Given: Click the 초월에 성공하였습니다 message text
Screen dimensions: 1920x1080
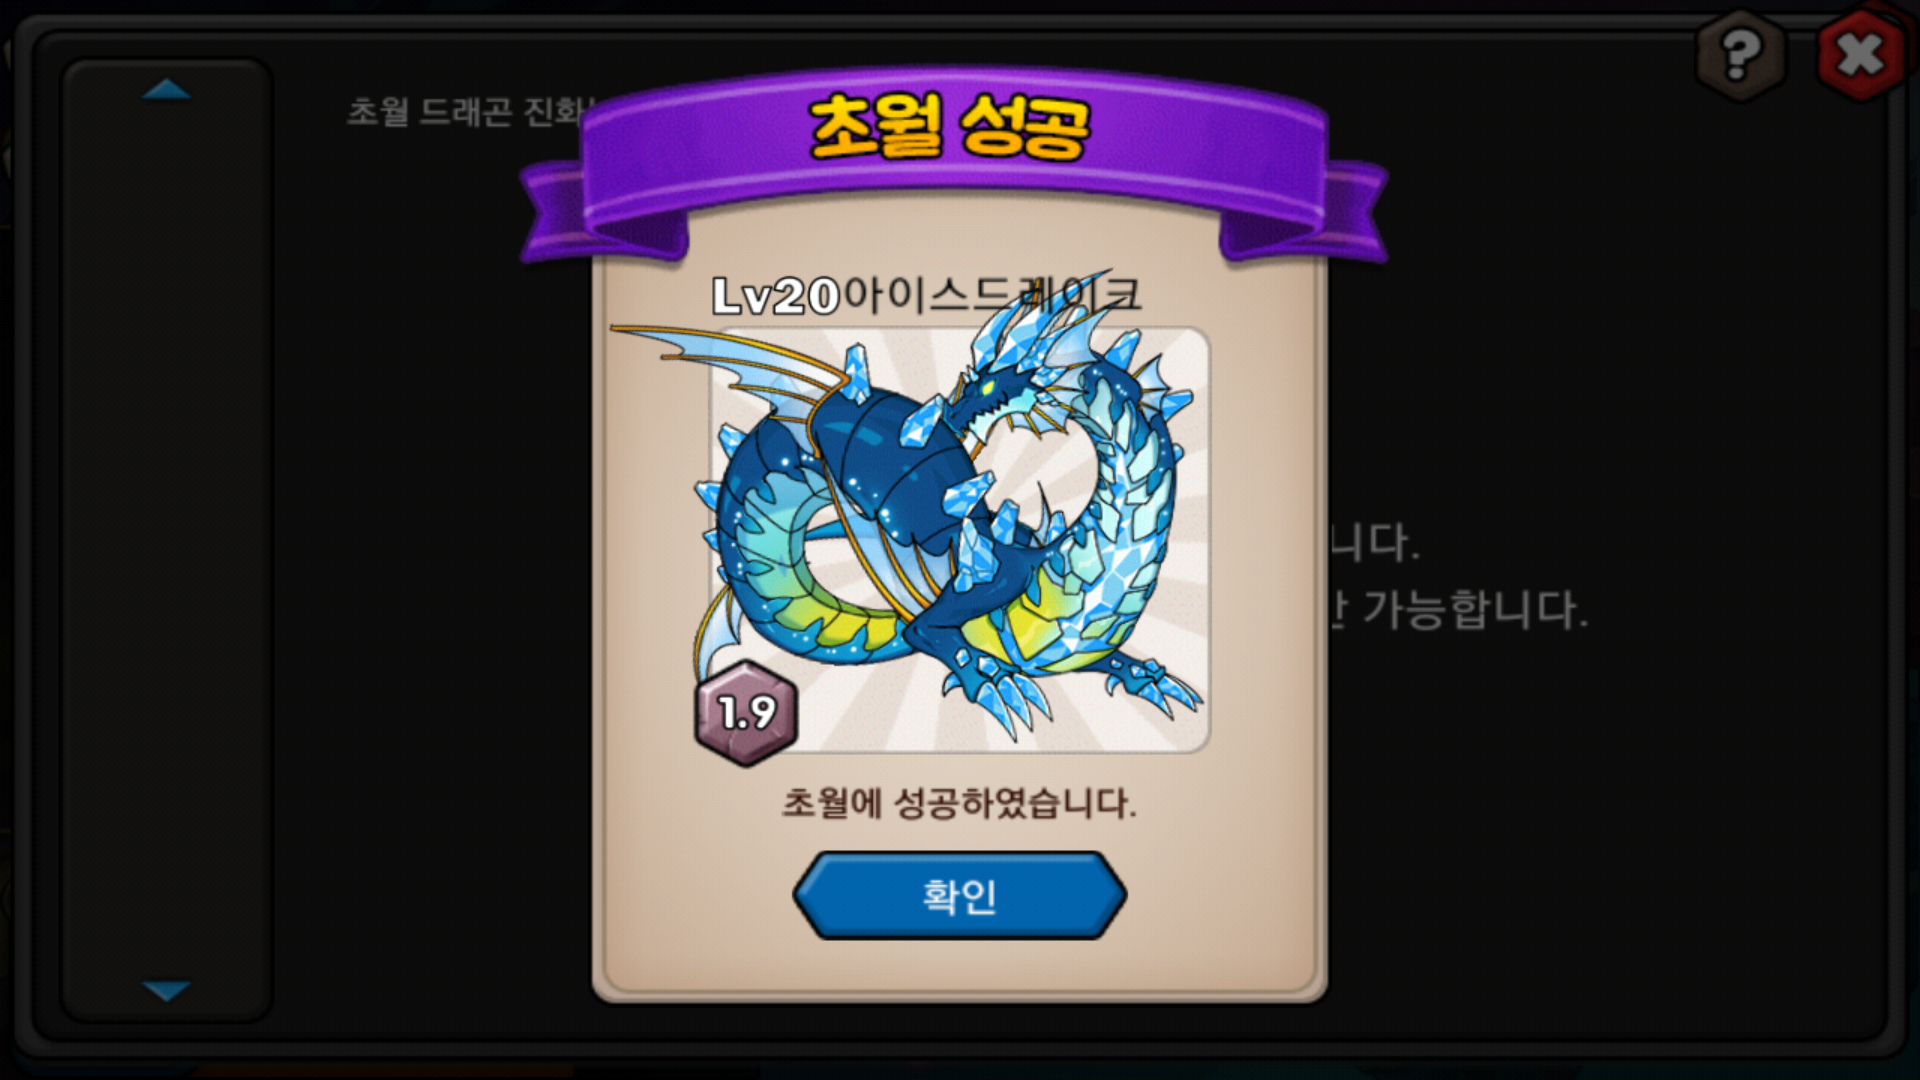Looking at the screenshot, I should click(x=959, y=802).
